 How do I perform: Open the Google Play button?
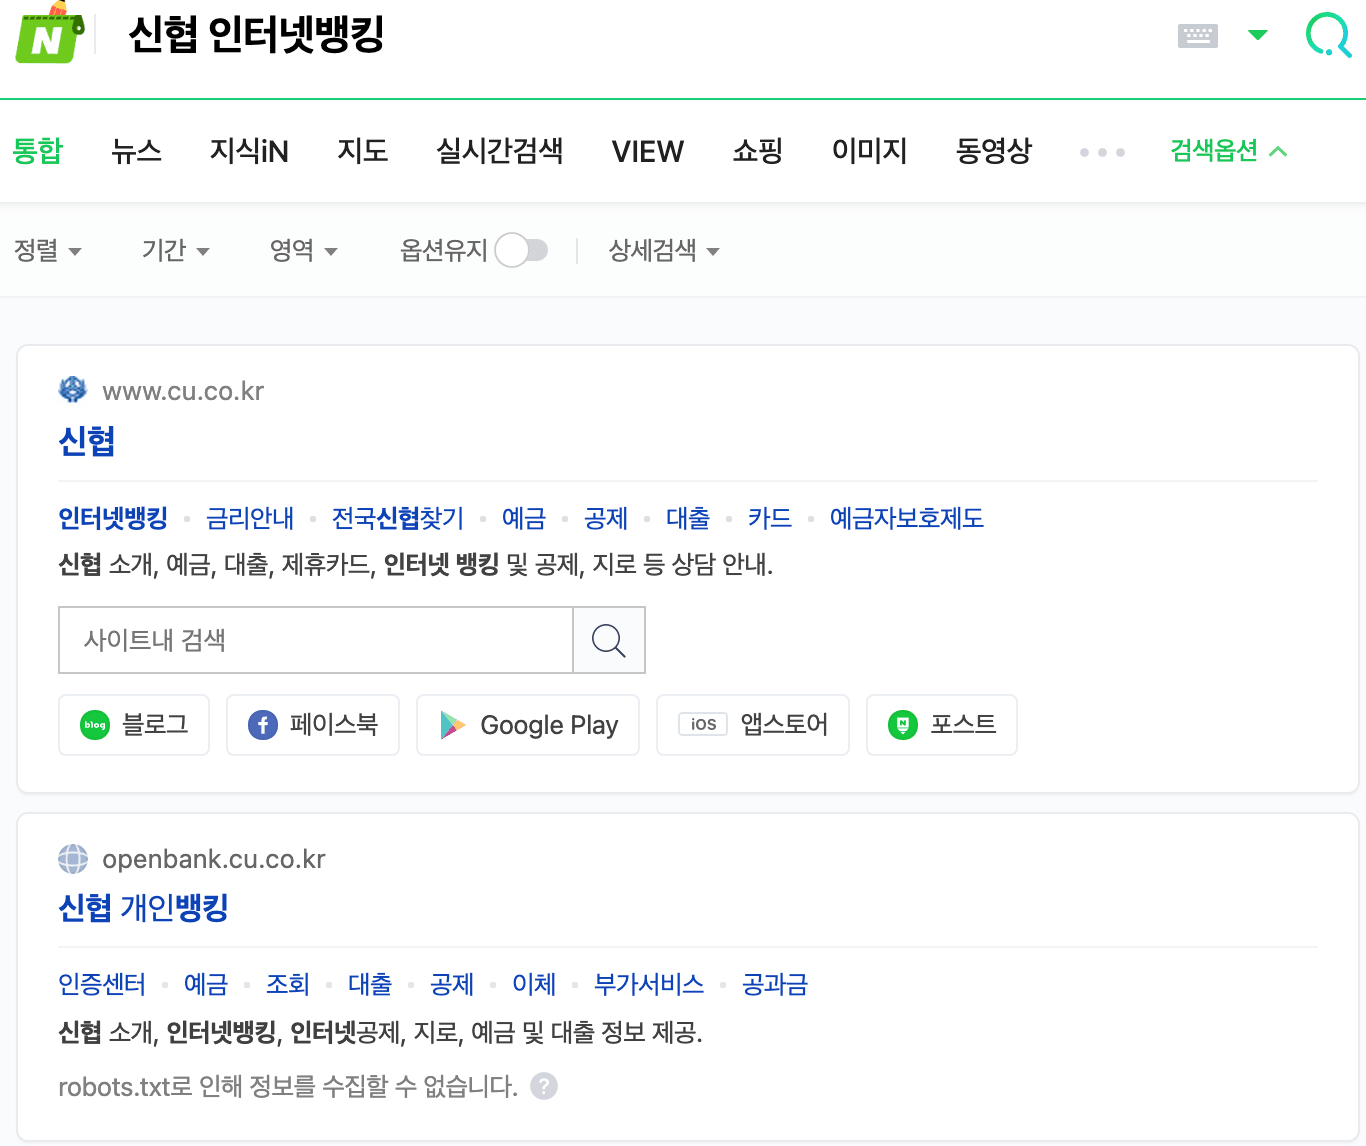(x=528, y=725)
